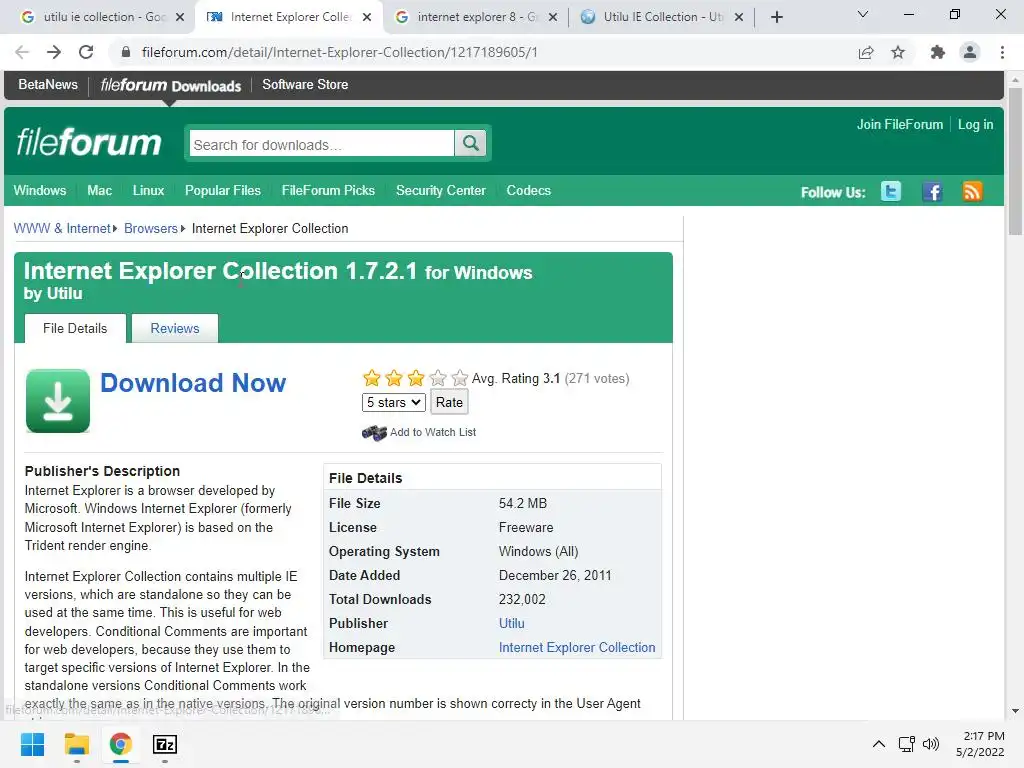Image resolution: width=1024 pixels, height=768 pixels.
Task: Click Log in link
Action: click(976, 125)
